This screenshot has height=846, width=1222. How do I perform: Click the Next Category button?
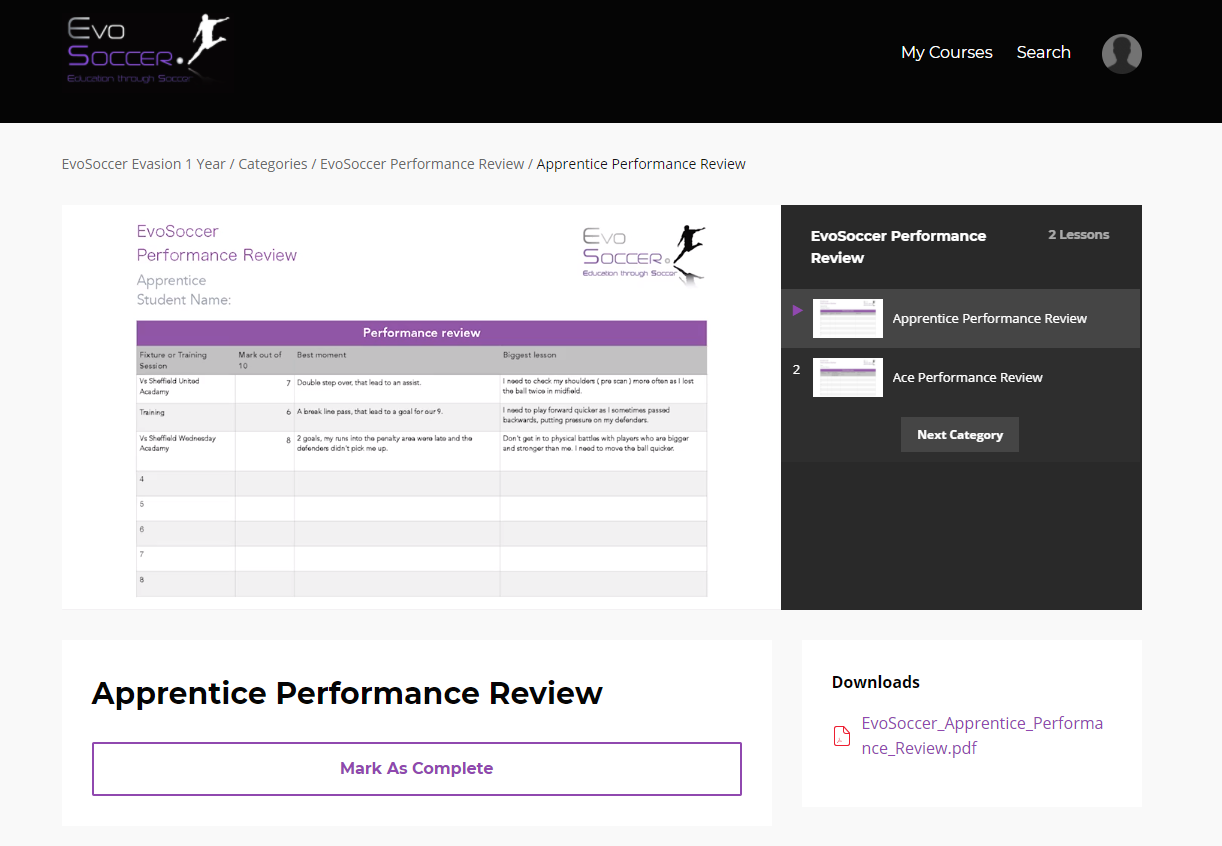pos(960,435)
